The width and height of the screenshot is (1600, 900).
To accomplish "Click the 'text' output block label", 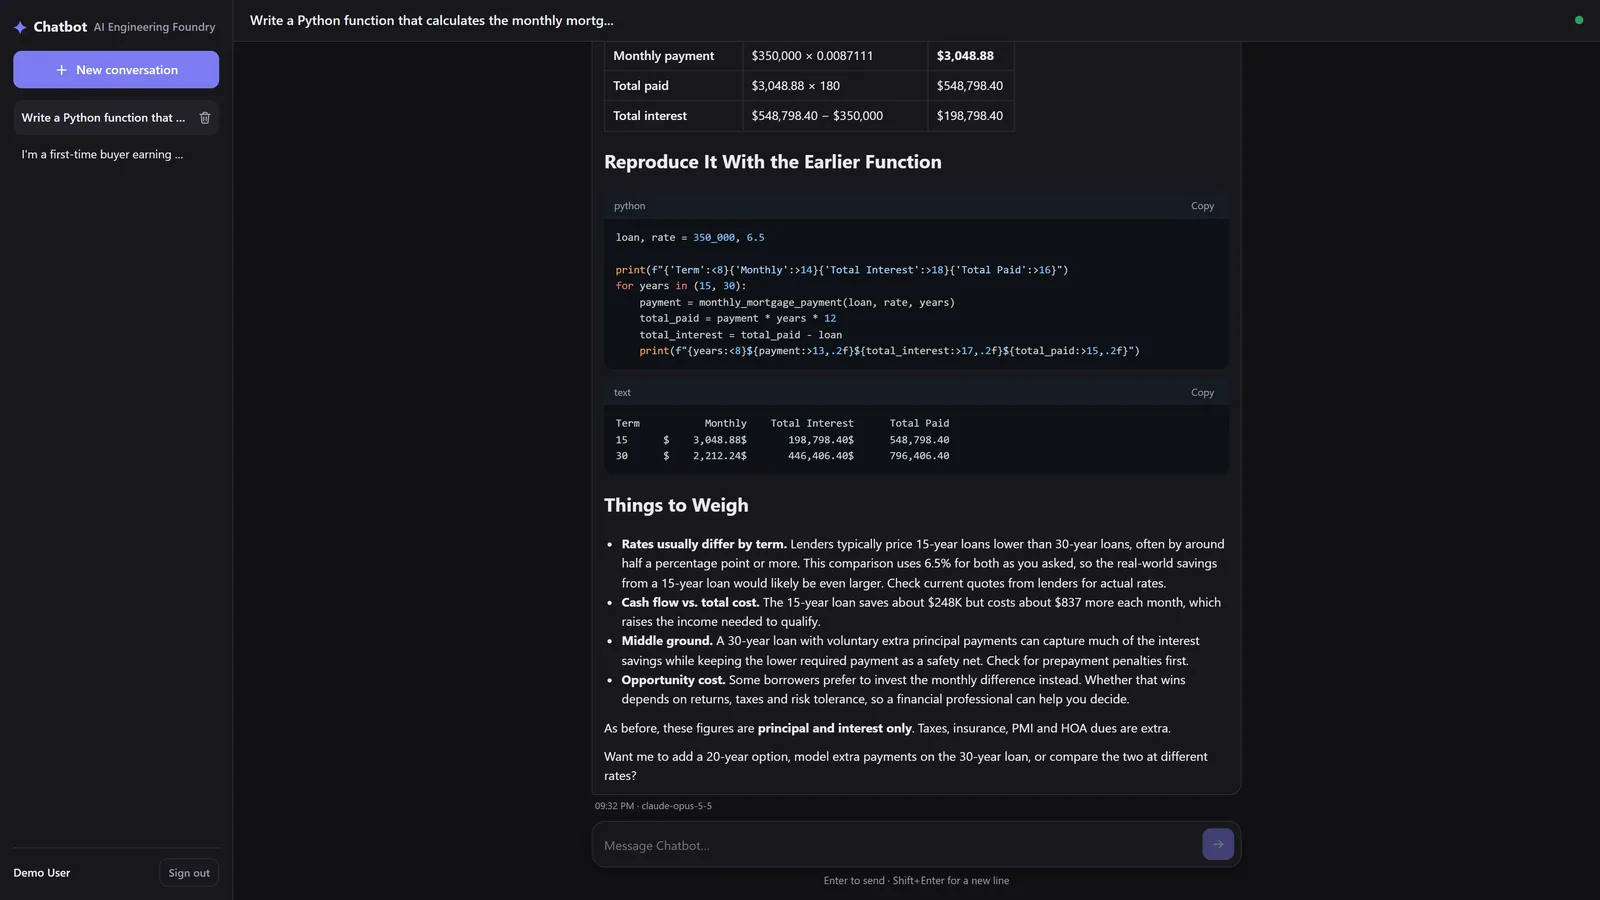I will pyautogui.click(x=622, y=393).
